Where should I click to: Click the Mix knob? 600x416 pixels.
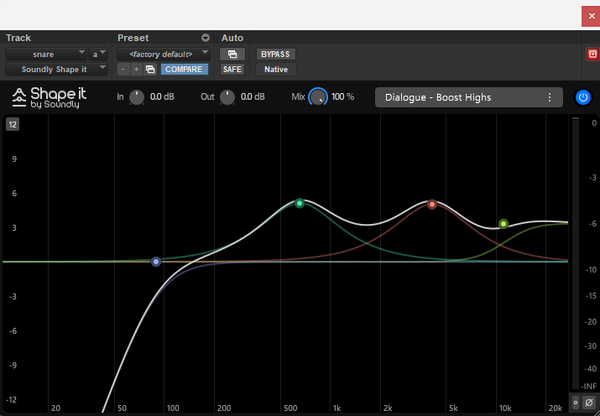[x=318, y=97]
